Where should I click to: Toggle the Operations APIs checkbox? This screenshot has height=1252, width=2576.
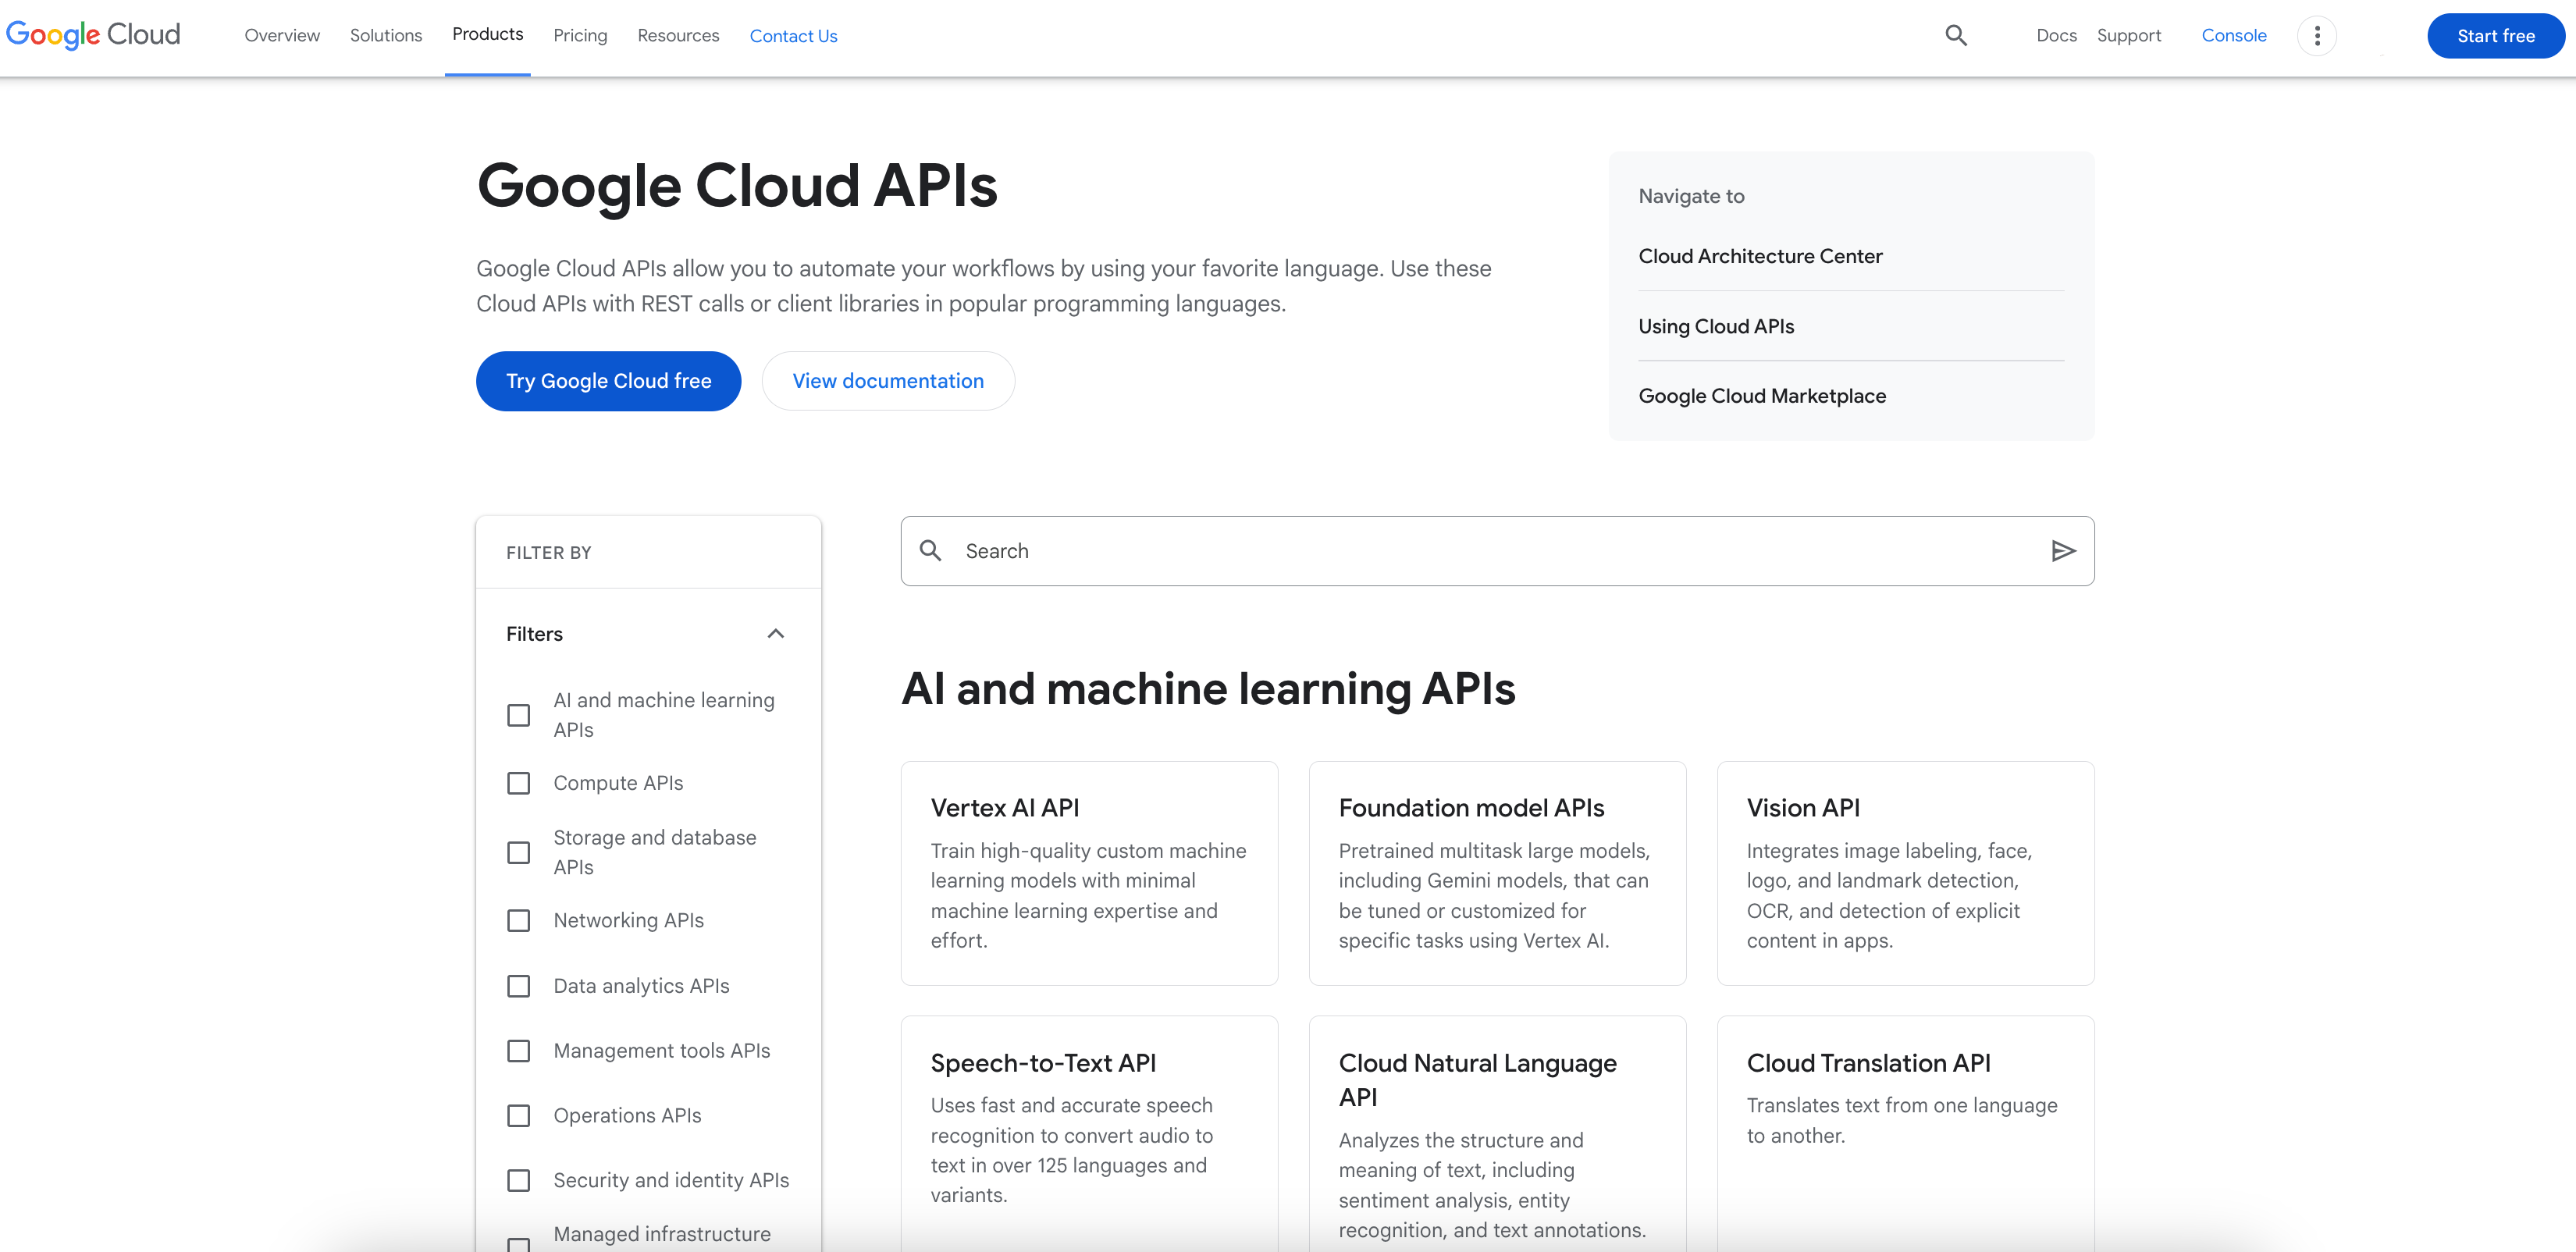[518, 1115]
